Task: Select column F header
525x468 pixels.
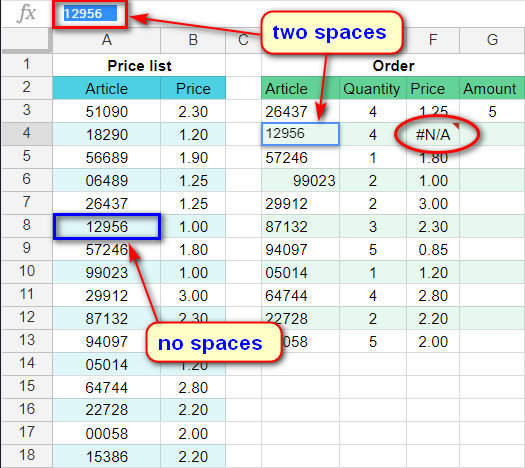Action: pyautogui.click(x=433, y=40)
